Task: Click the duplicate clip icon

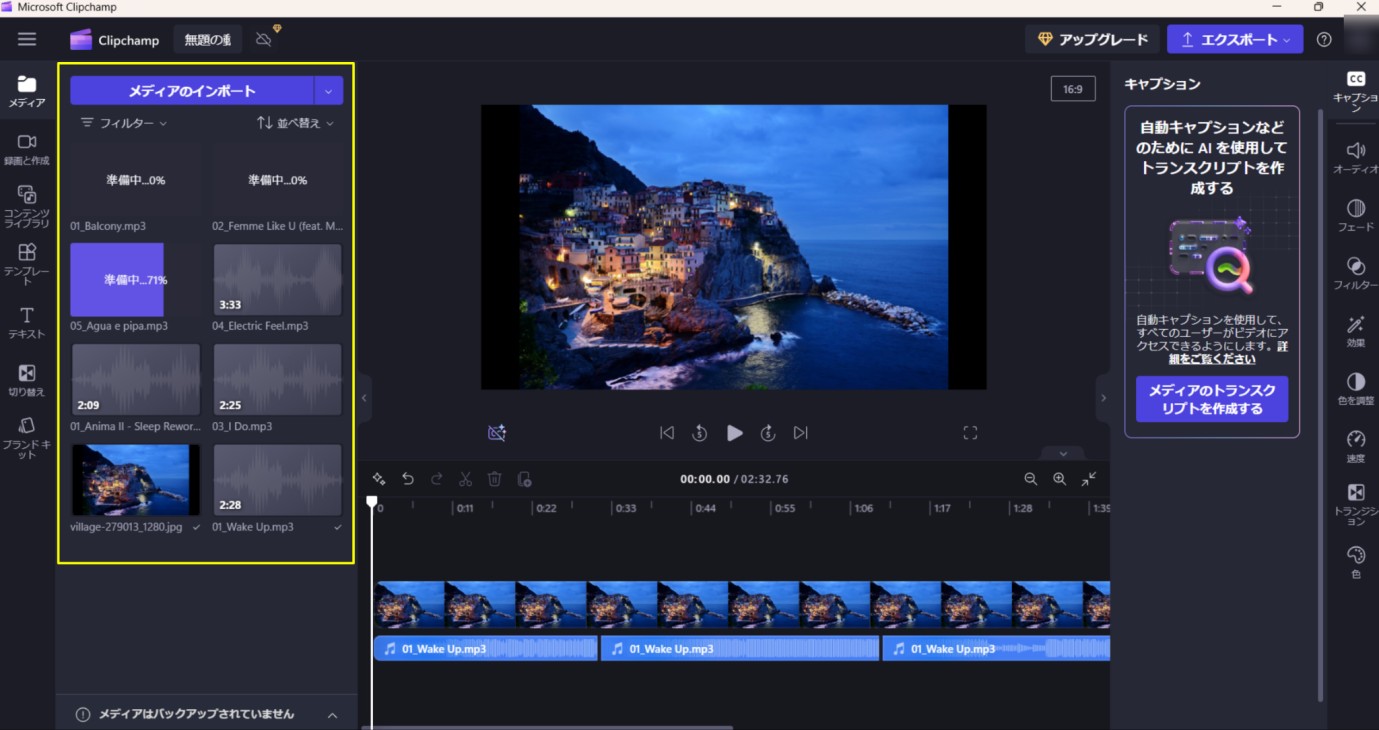Action: (524, 479)
